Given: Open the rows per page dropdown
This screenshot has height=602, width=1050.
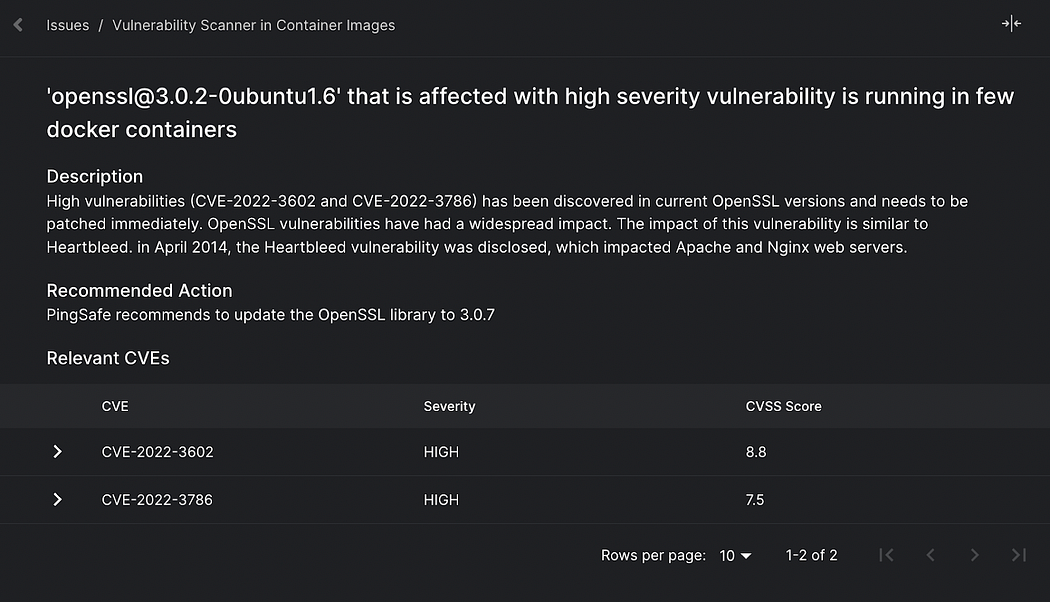Looking at the screenshot, I should click(735, 555).
